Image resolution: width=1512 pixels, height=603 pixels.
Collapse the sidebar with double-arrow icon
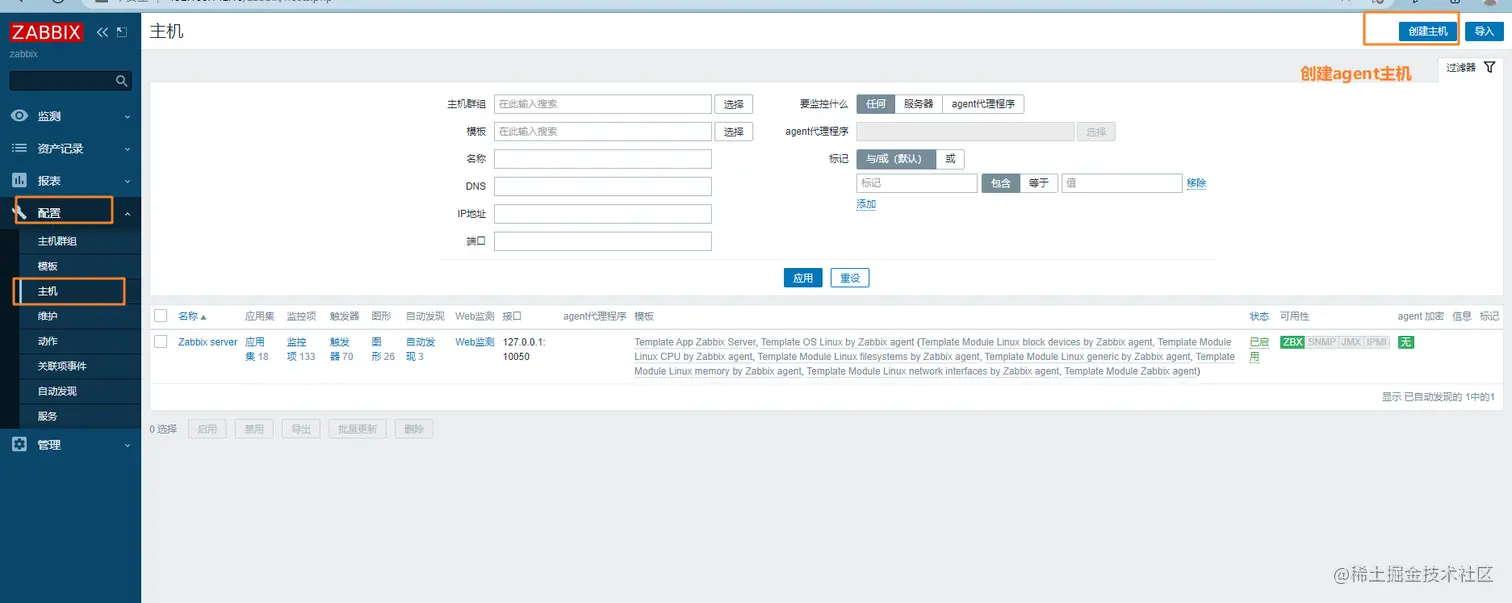point(102,32)
